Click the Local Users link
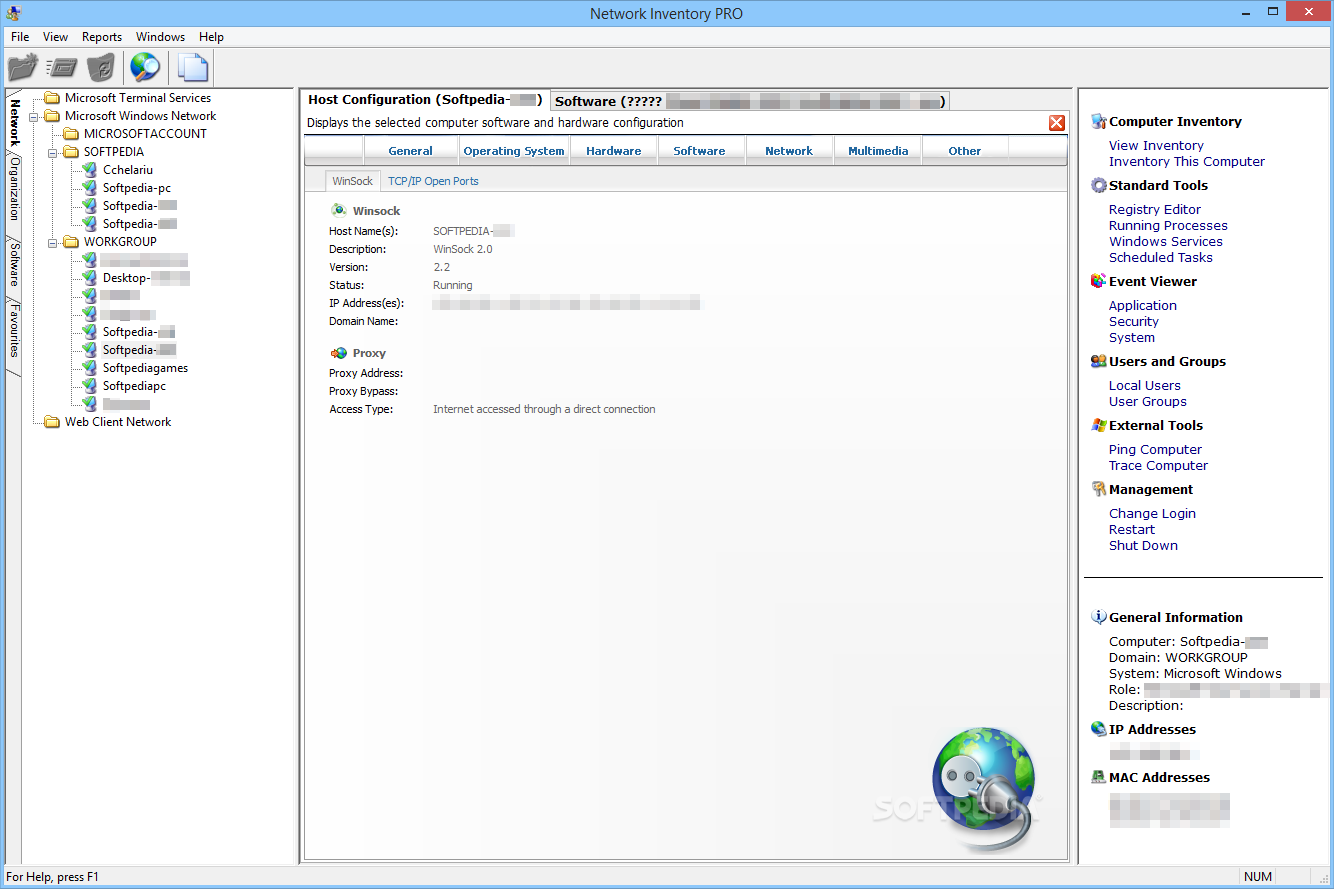The width and height of the screenshot is (1334, 889). pos(1145,385)
